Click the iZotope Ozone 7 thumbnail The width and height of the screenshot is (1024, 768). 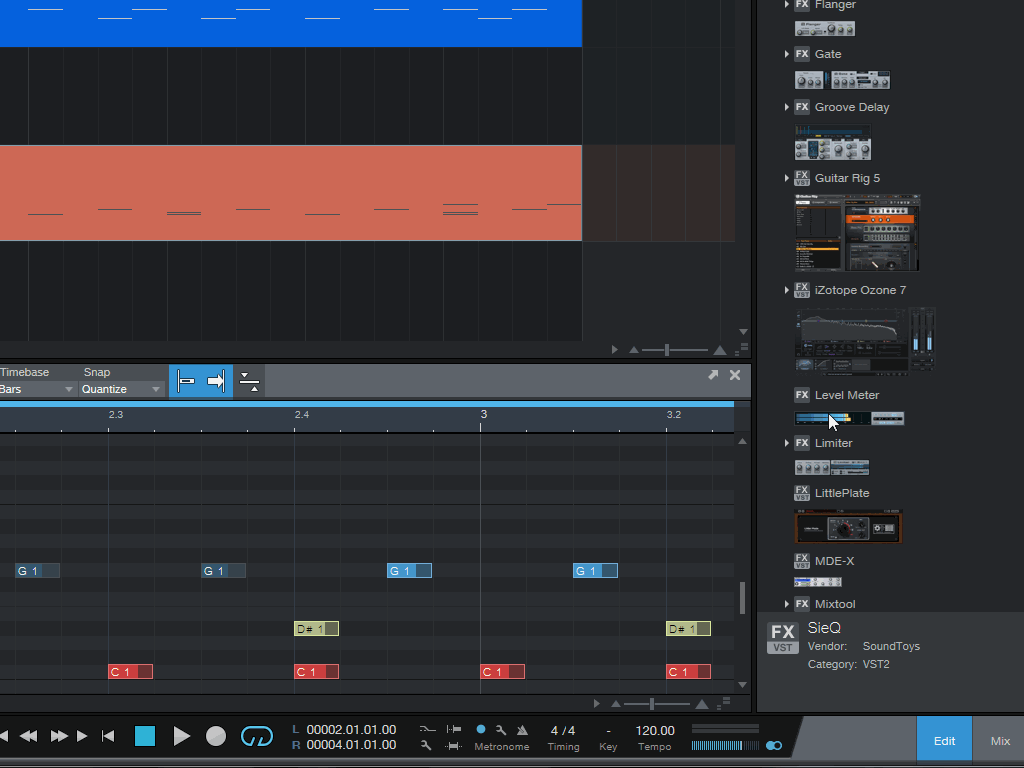pyautogui.click(x=865, y=342)
